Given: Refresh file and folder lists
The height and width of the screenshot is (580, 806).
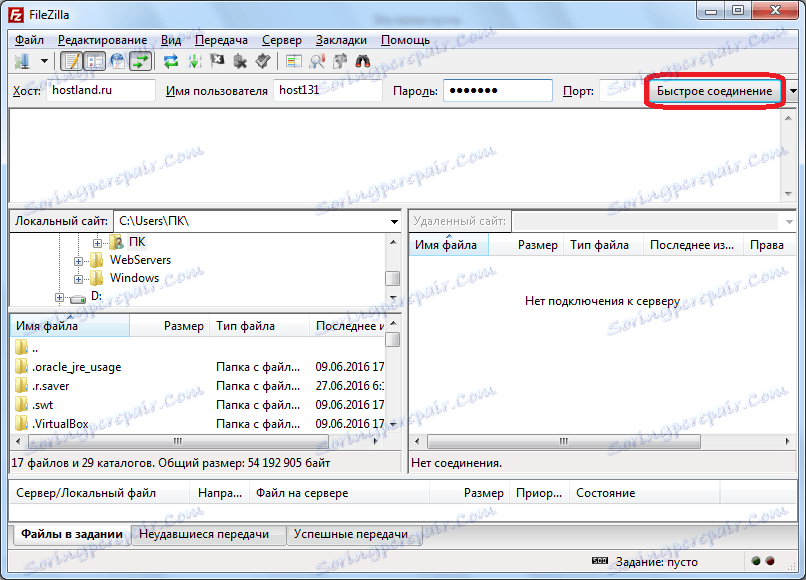Looking at the screenshot, I should [171, 62].
